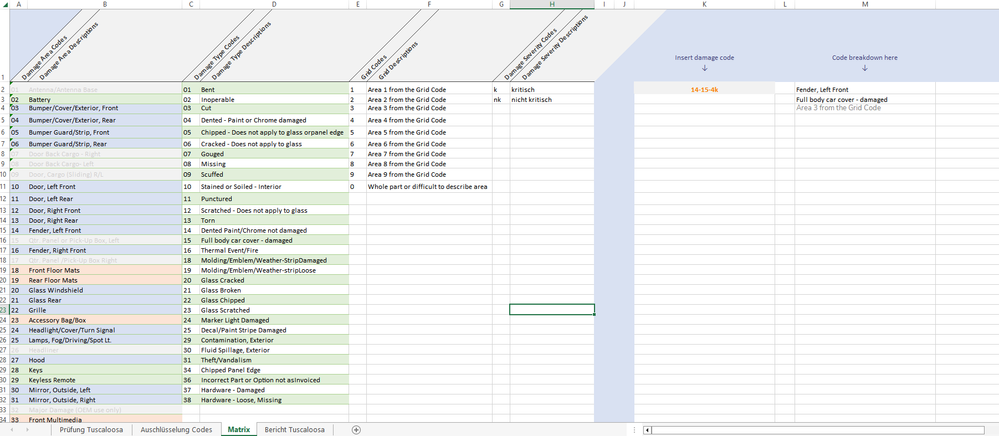
Task: Select column K header
Action: coord(704,4)
